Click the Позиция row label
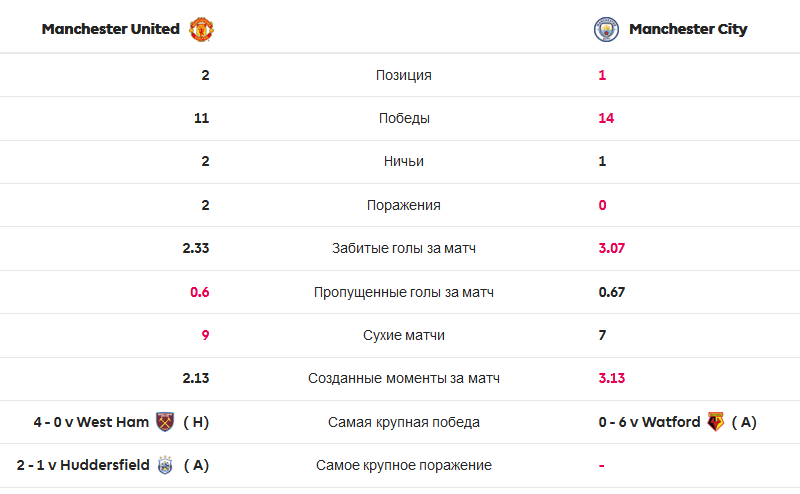This screenshot has height=494, width=800. click(x=404, y=75)
